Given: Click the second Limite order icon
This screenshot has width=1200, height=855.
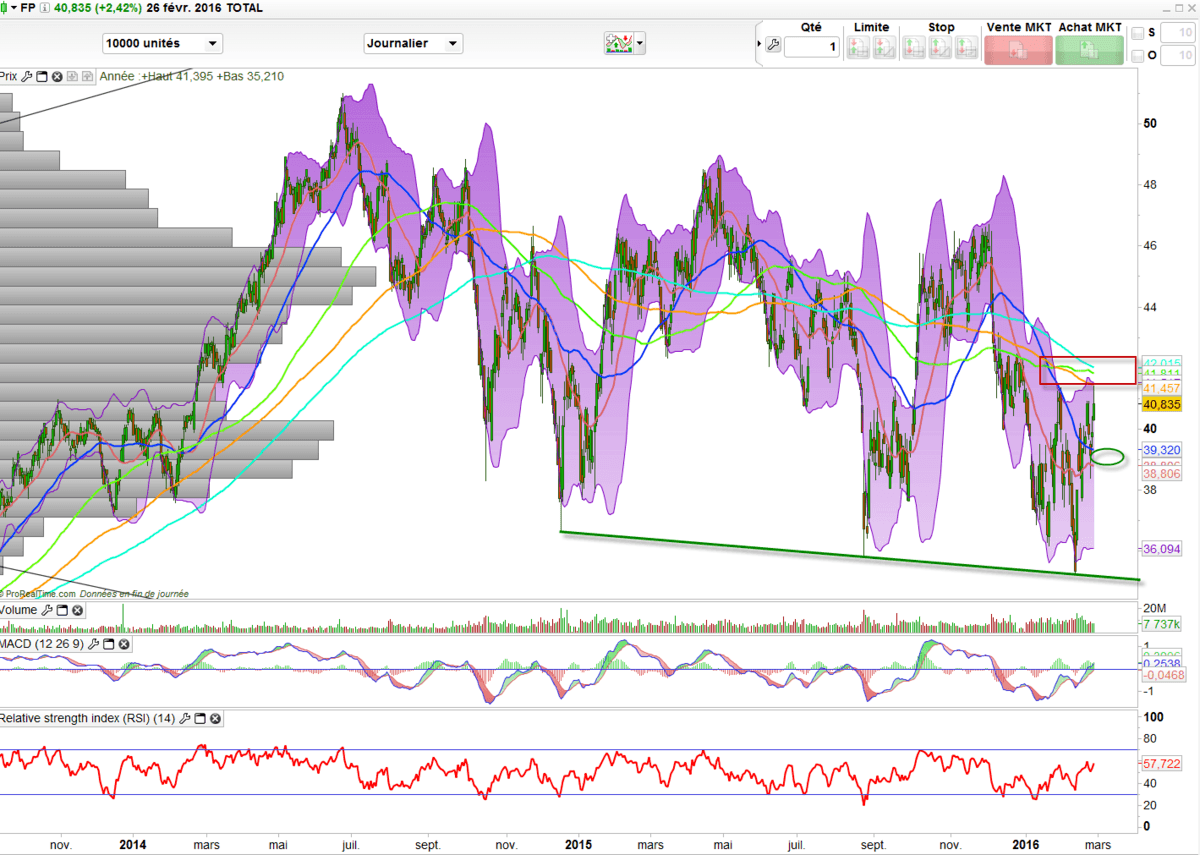Looking at the screenshot, I should tap(884, 47).
